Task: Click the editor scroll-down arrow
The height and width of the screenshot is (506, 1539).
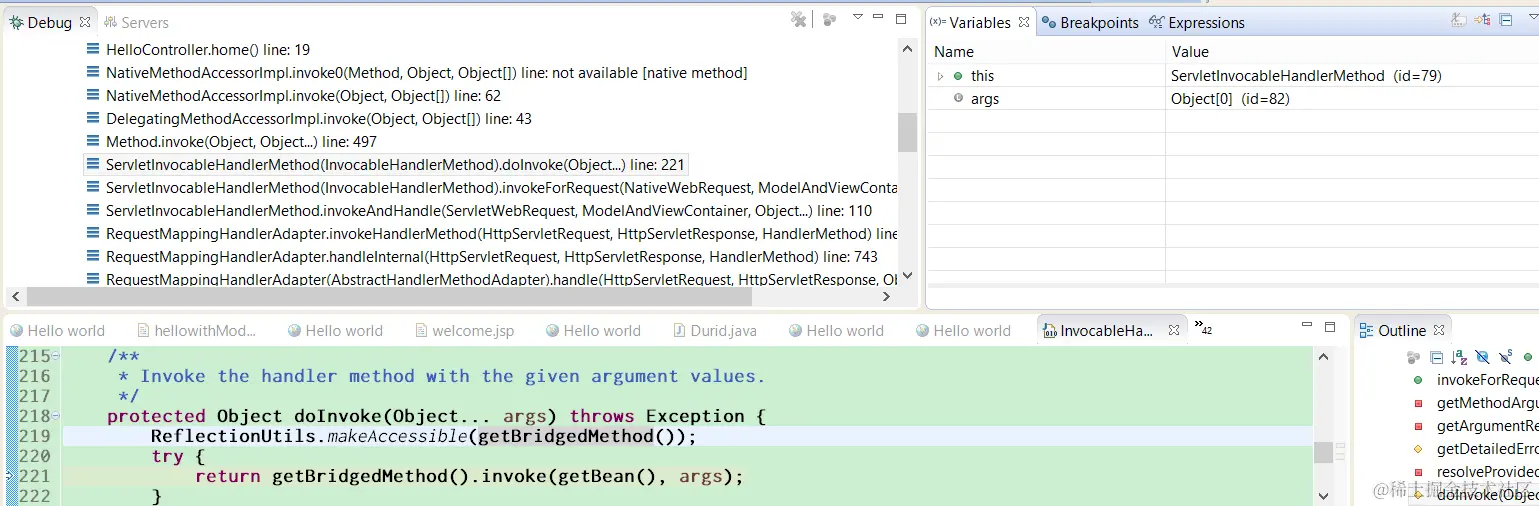Action: point(1324,495)
